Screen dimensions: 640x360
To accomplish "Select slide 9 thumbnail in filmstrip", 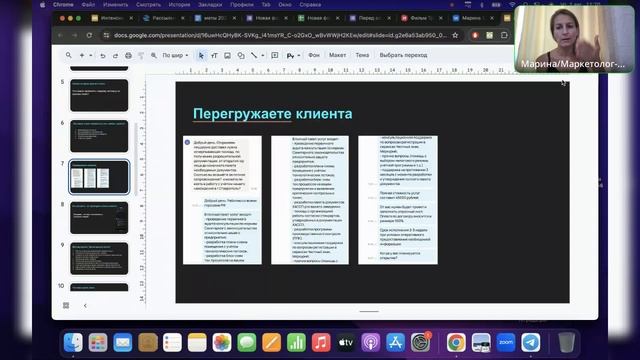I will point(99,258).
